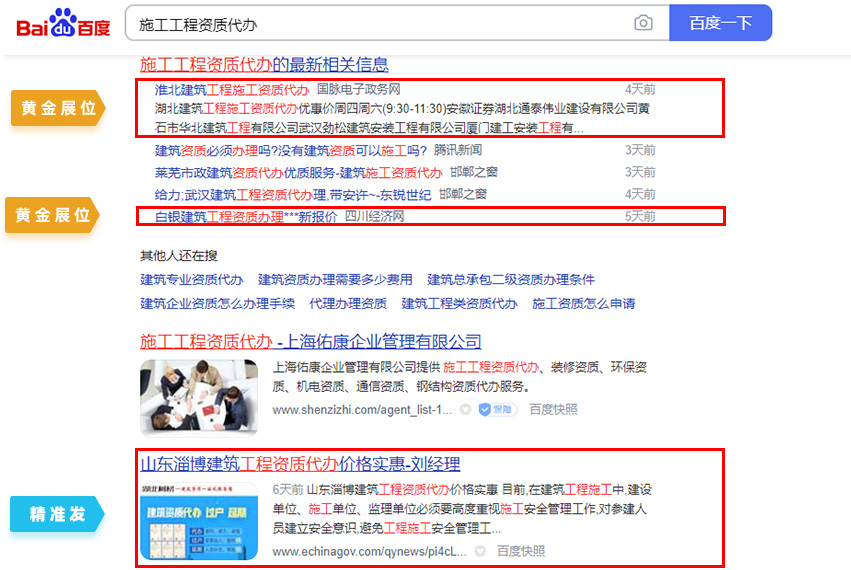Click the Baidu logo
Screen dimensions: 851x570
click(63, 23)
